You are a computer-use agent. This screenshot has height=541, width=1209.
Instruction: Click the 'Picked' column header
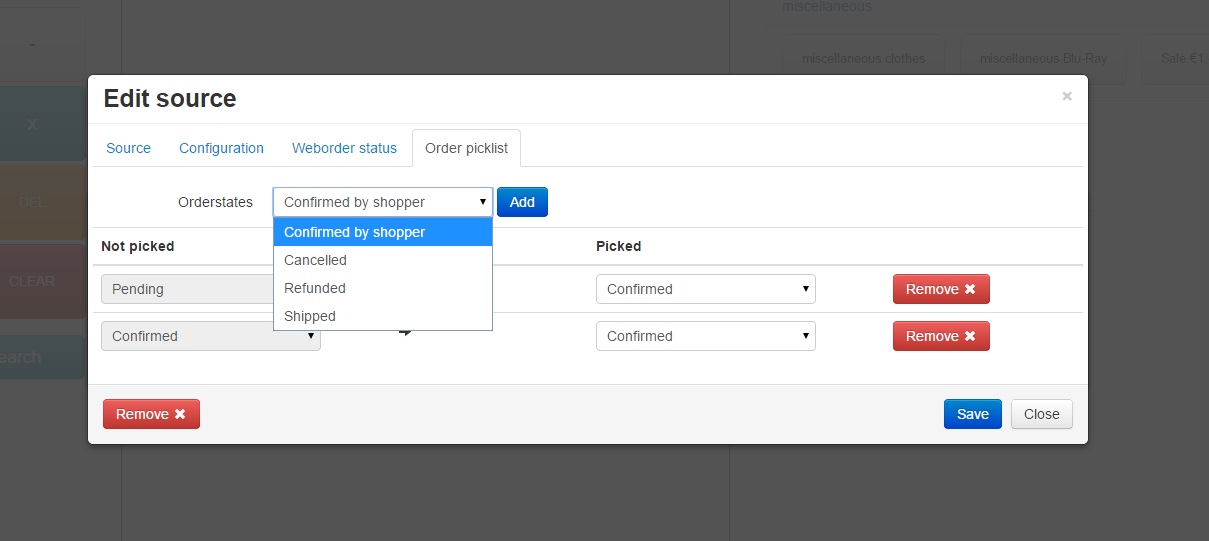pyautogui.click(x=619, y=246)
